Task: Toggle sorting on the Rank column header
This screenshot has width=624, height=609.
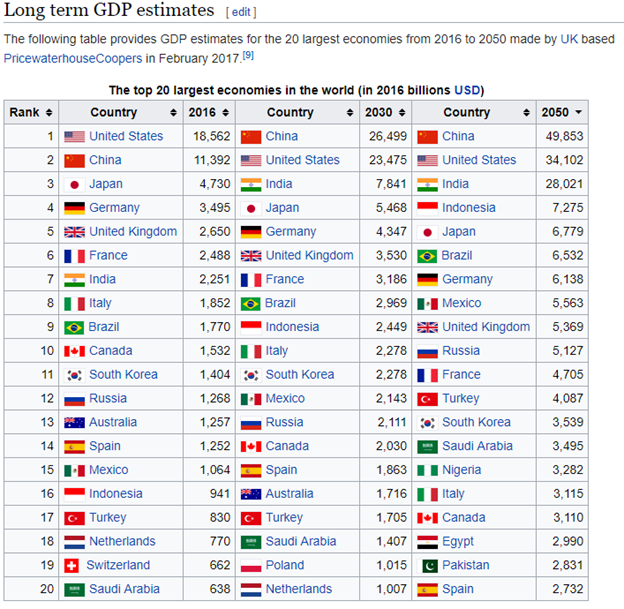Action: (31, 113)
